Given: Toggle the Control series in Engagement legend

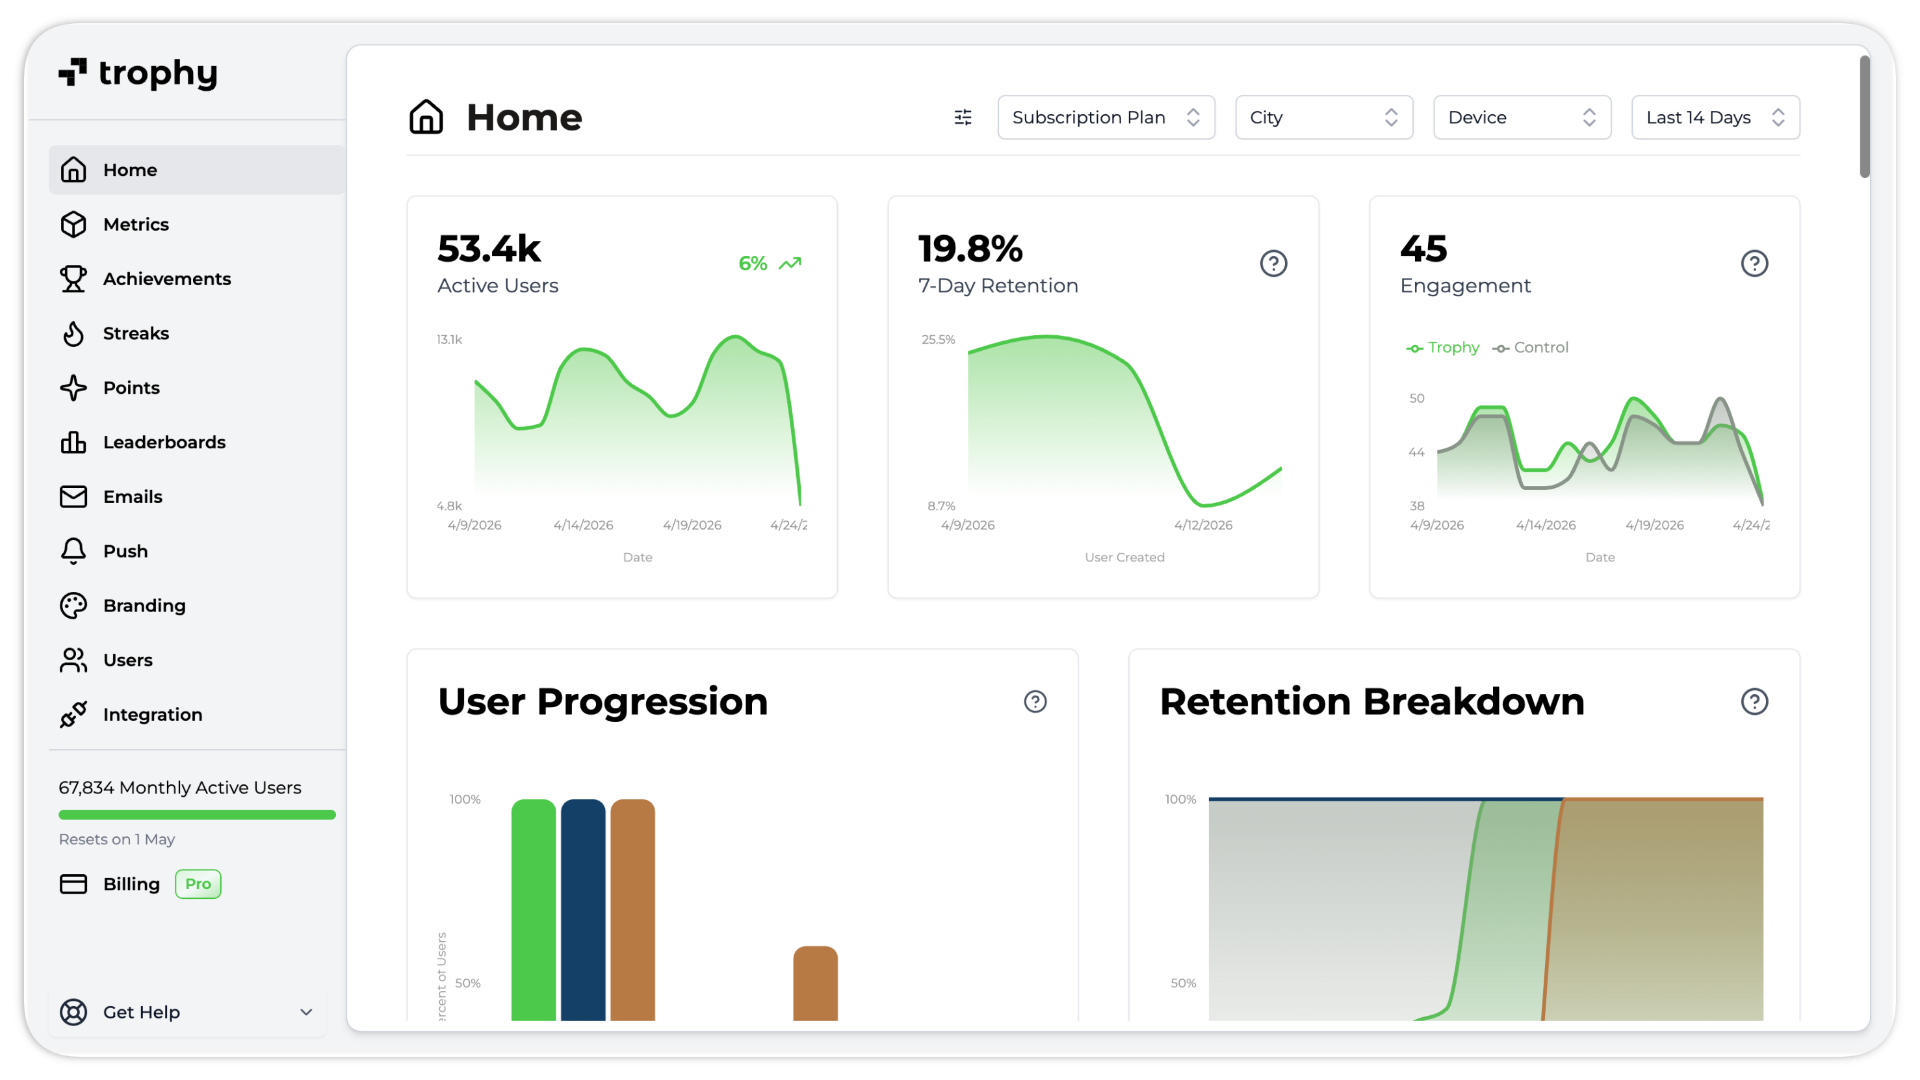Looking at the screenshot, I should click(1530, 348).
